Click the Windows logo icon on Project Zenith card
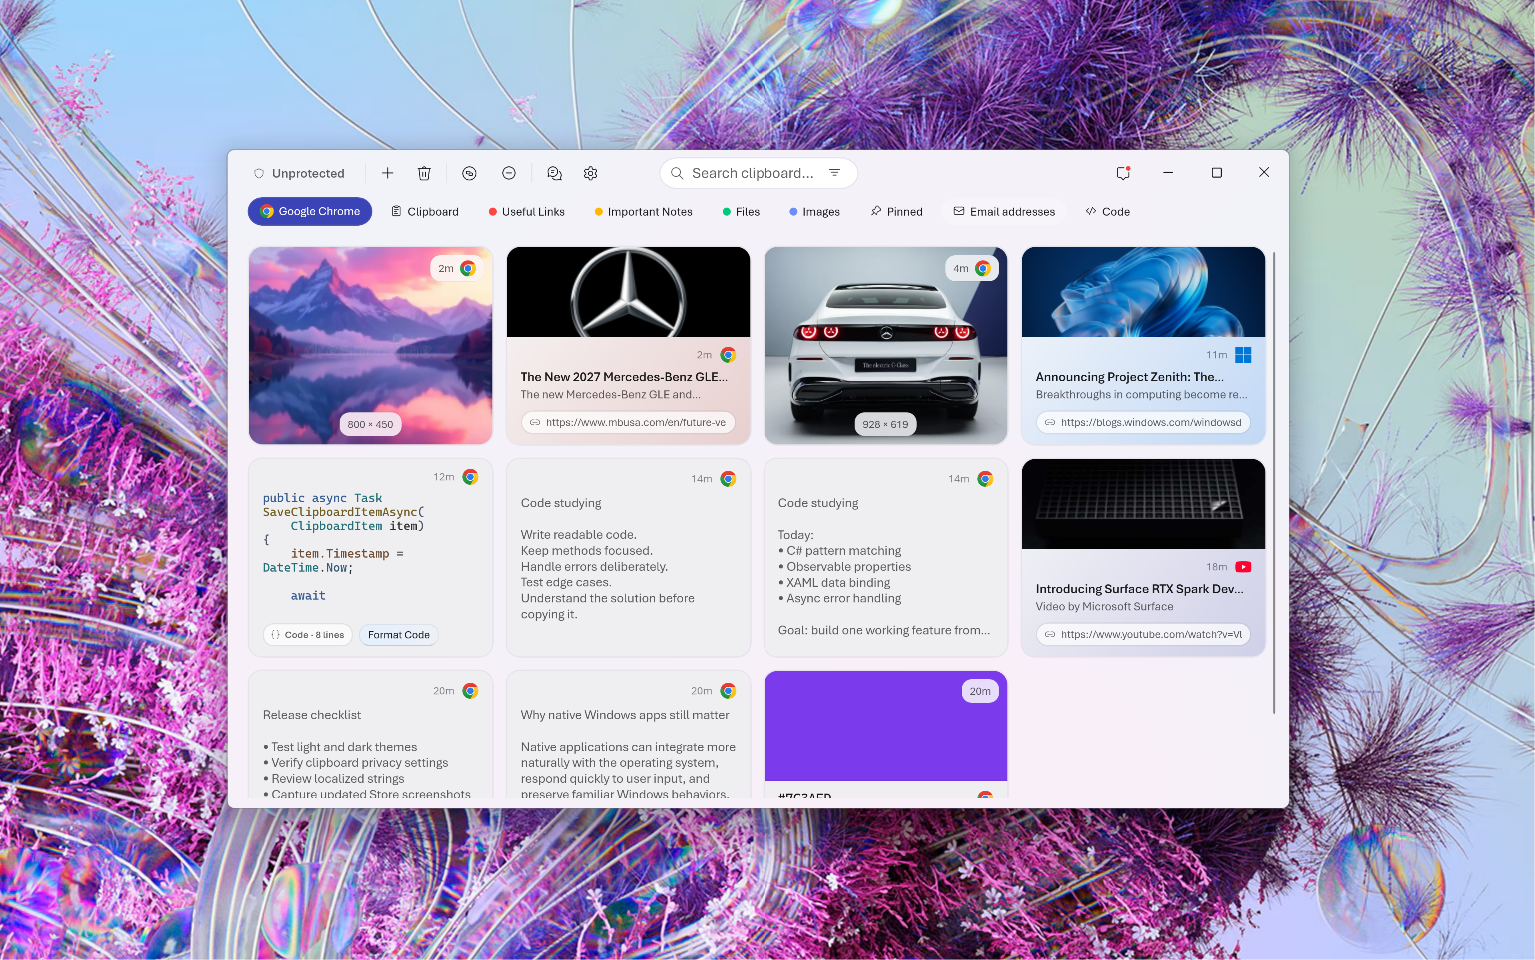This screenshot has height=960, width=1535. 1243,355
